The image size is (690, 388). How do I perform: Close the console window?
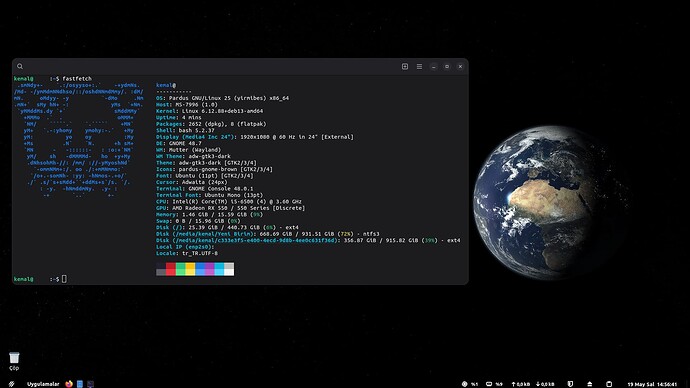pos(460,66)
